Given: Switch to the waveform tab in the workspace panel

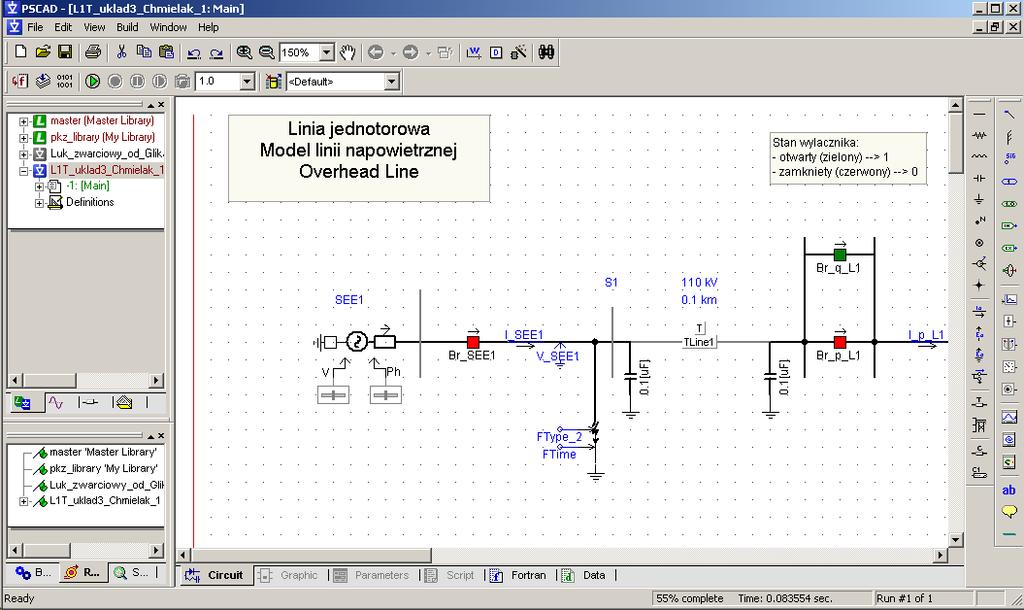Looking at the screenshot, I should click(56, 403).
